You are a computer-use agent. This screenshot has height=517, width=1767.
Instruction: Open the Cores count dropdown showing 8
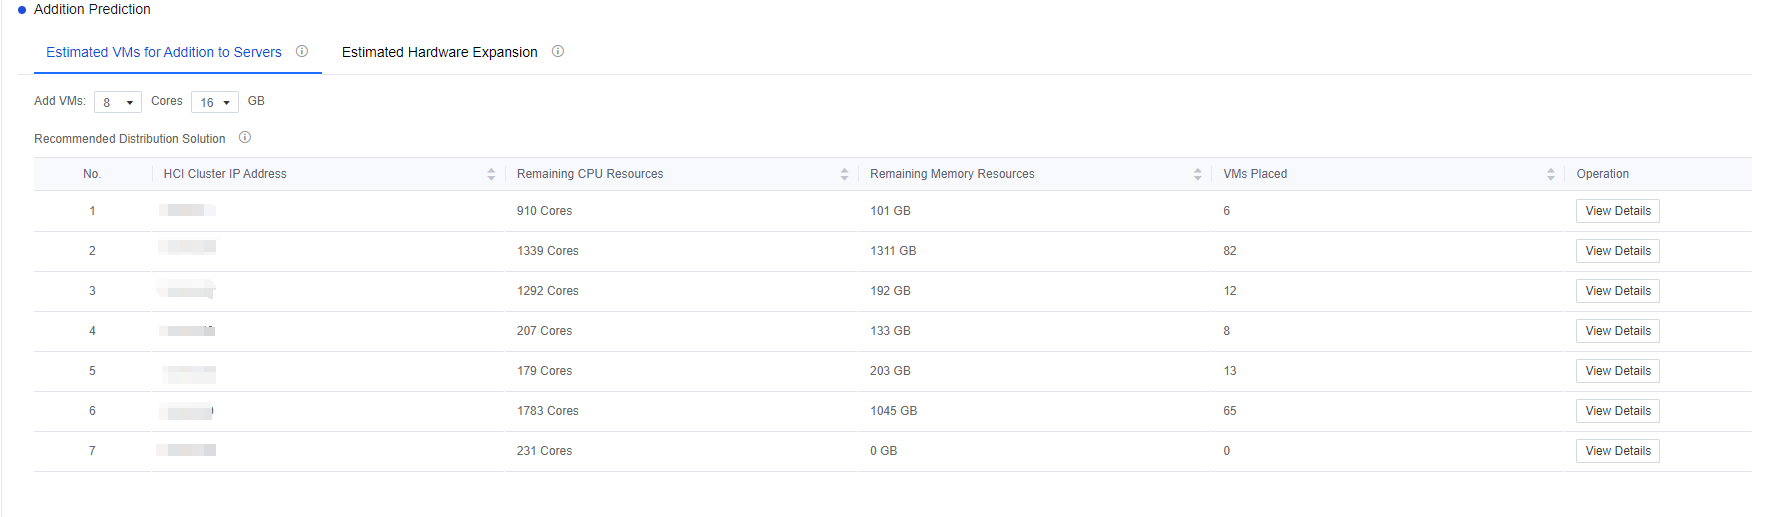(x=118, y=102)
